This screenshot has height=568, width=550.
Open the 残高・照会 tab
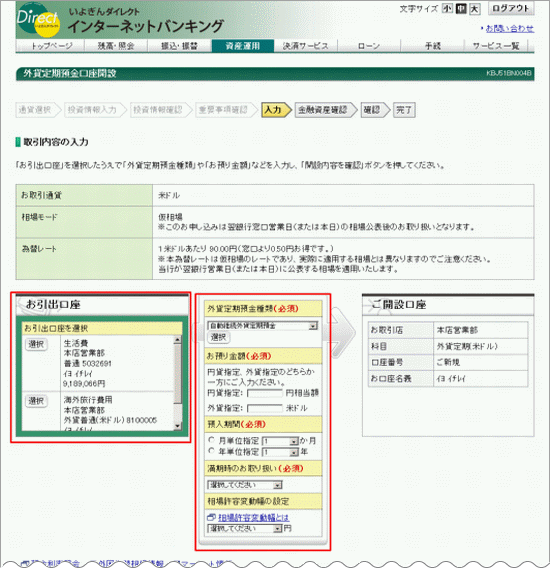coord(116,46)
